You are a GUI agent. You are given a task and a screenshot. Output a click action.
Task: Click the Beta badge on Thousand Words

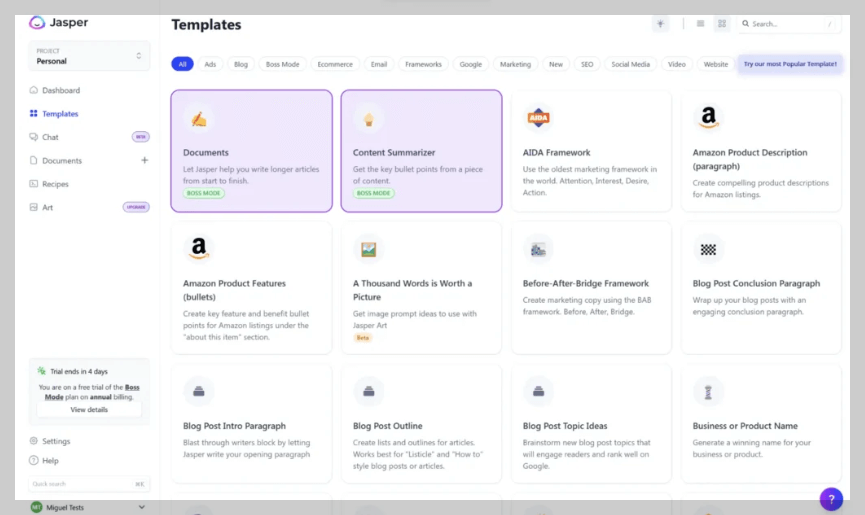click(x=362, y=337)
